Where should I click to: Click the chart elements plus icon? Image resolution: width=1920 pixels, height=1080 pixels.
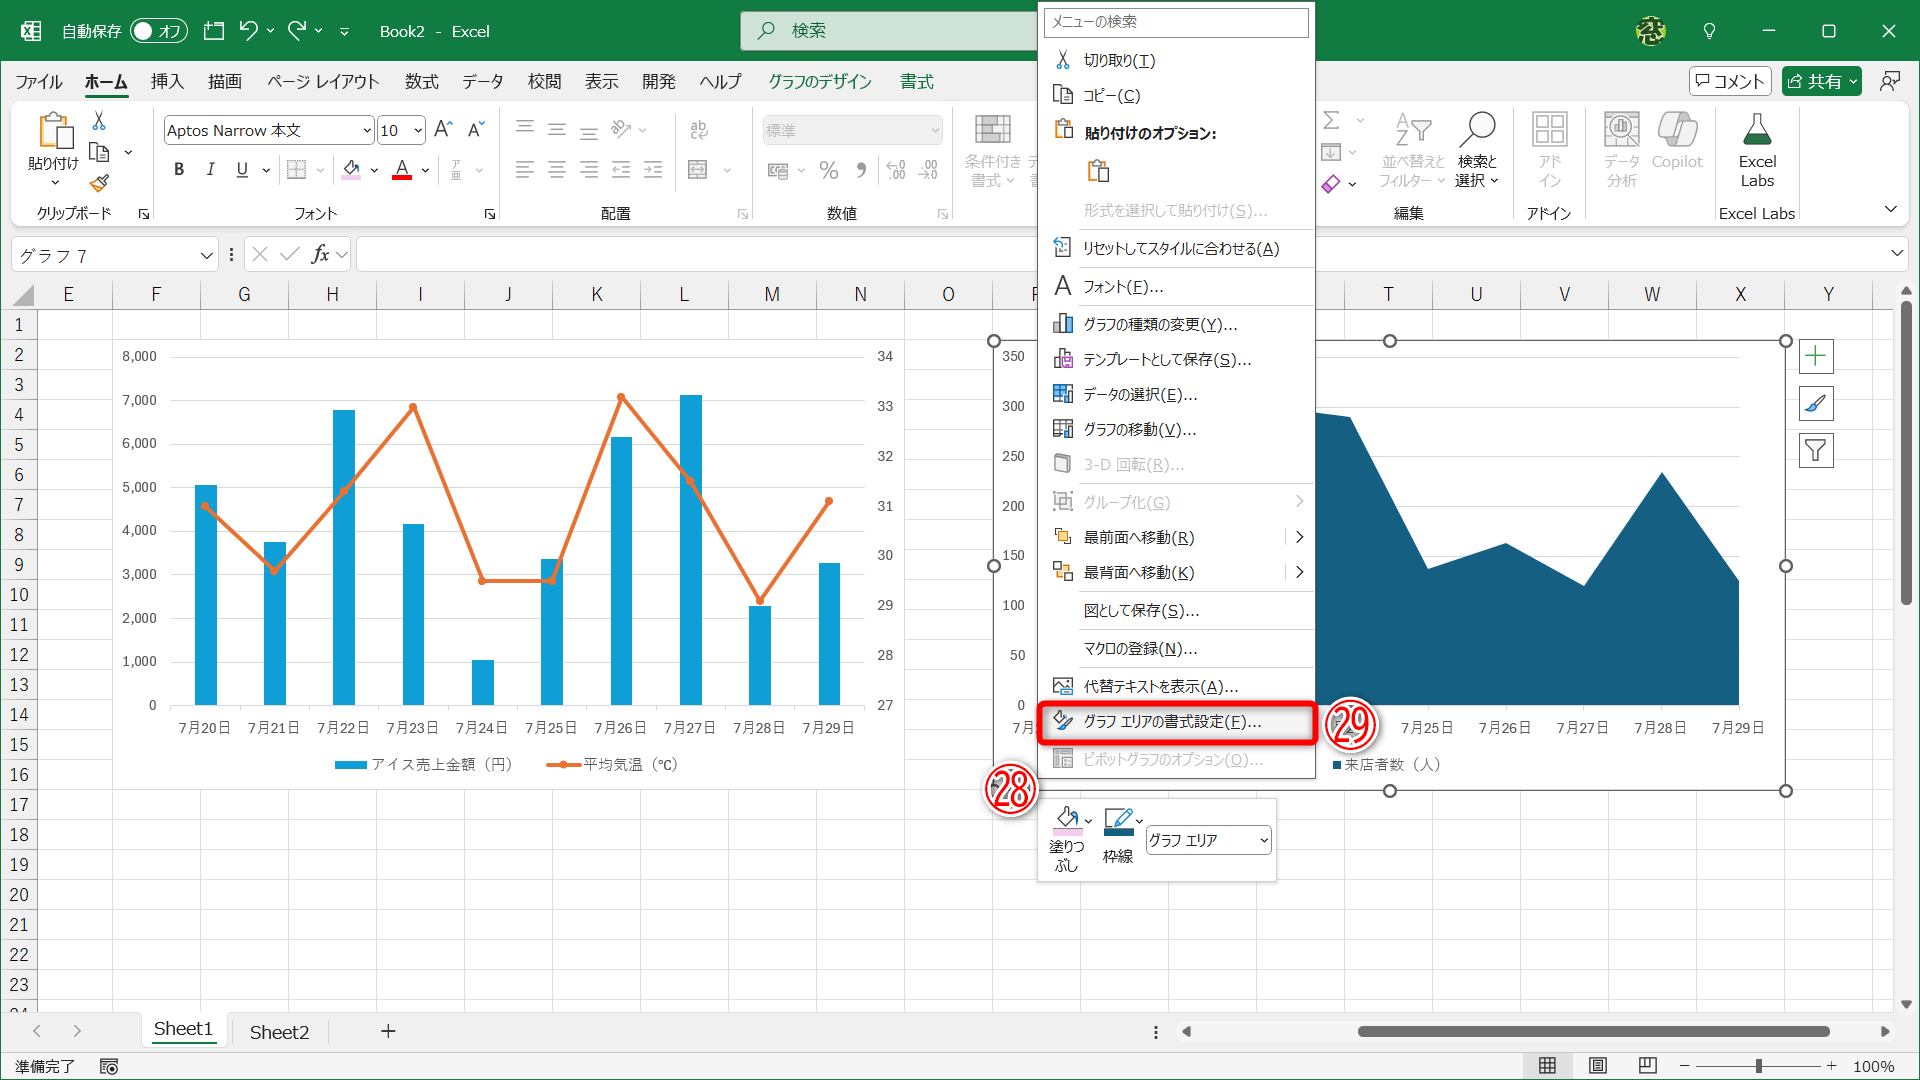click(x=1815, y=356)
